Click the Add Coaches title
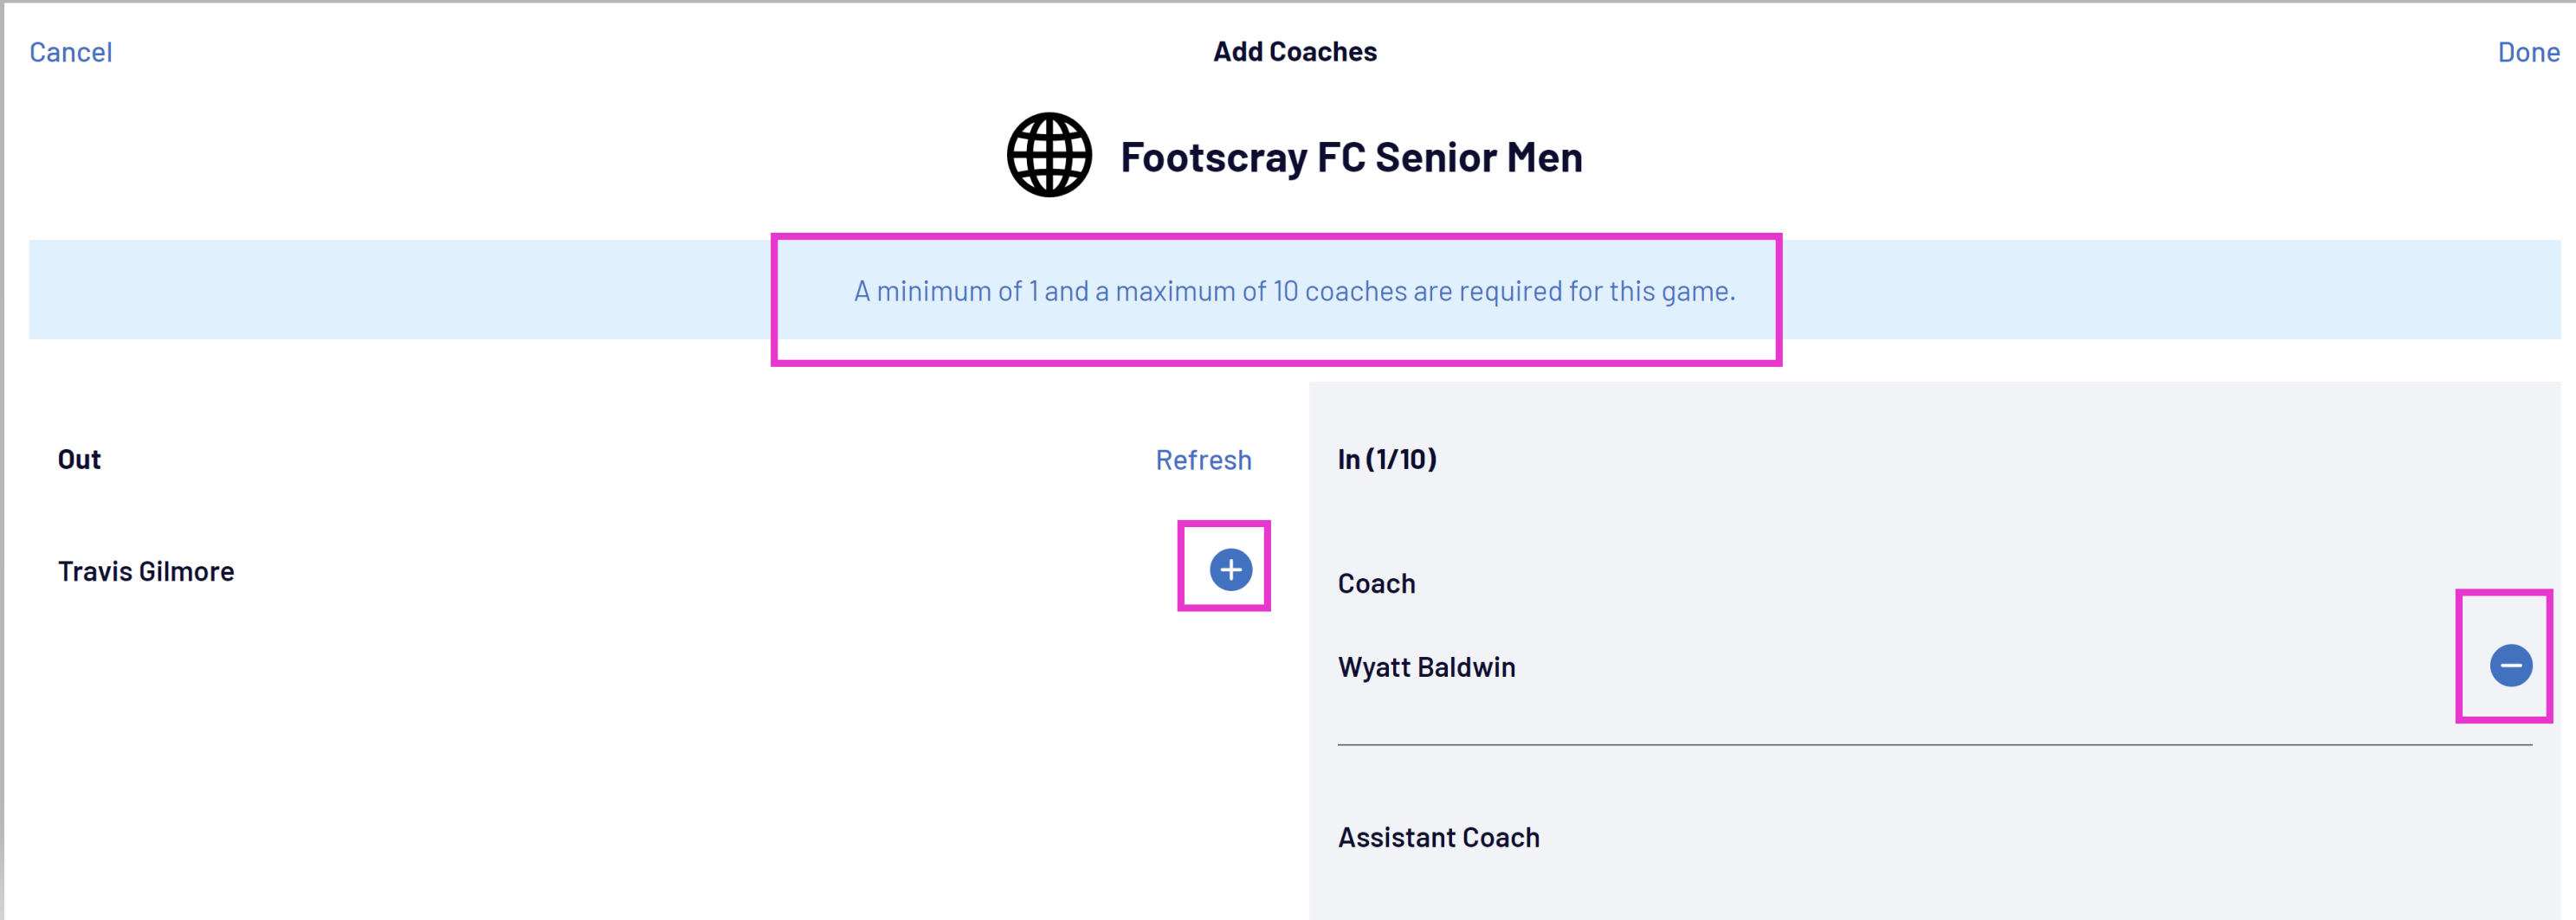Viewport: 2576px width, 920px height. point(1294,52)
